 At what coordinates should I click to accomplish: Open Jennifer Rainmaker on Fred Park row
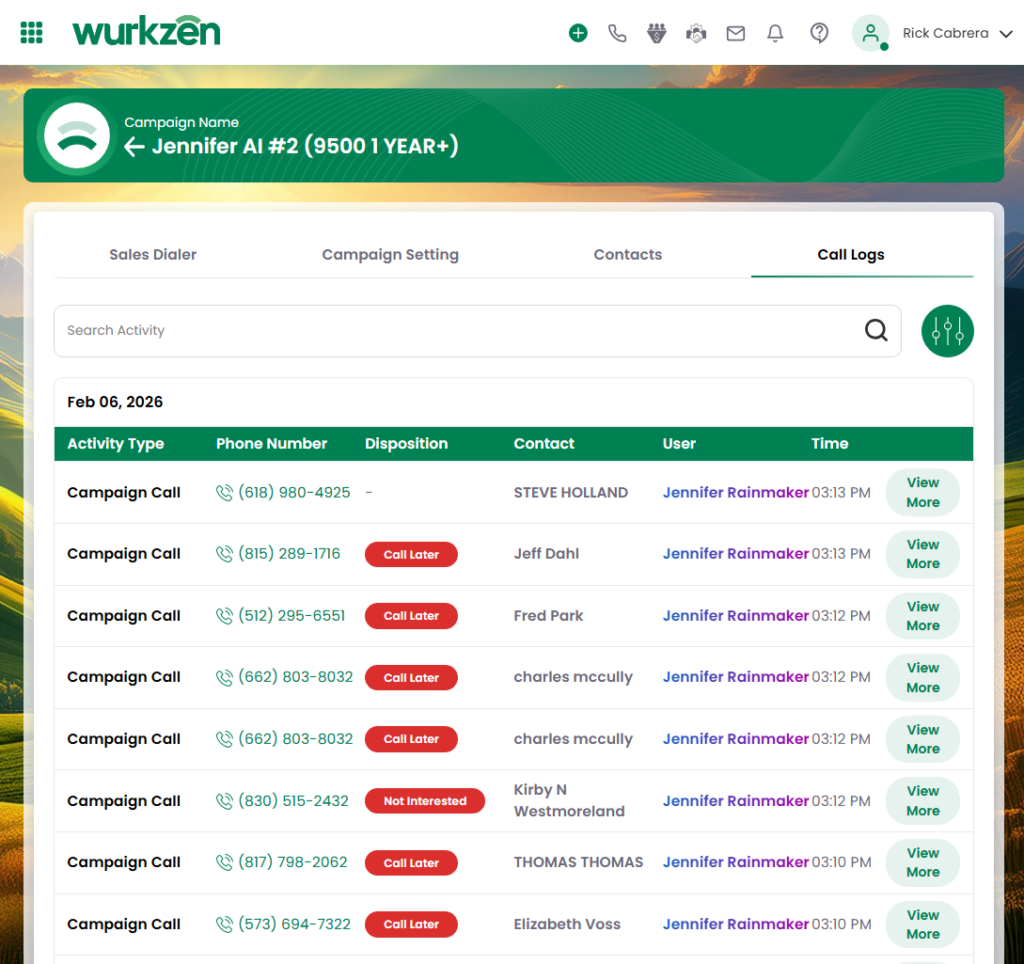[735, 616]
